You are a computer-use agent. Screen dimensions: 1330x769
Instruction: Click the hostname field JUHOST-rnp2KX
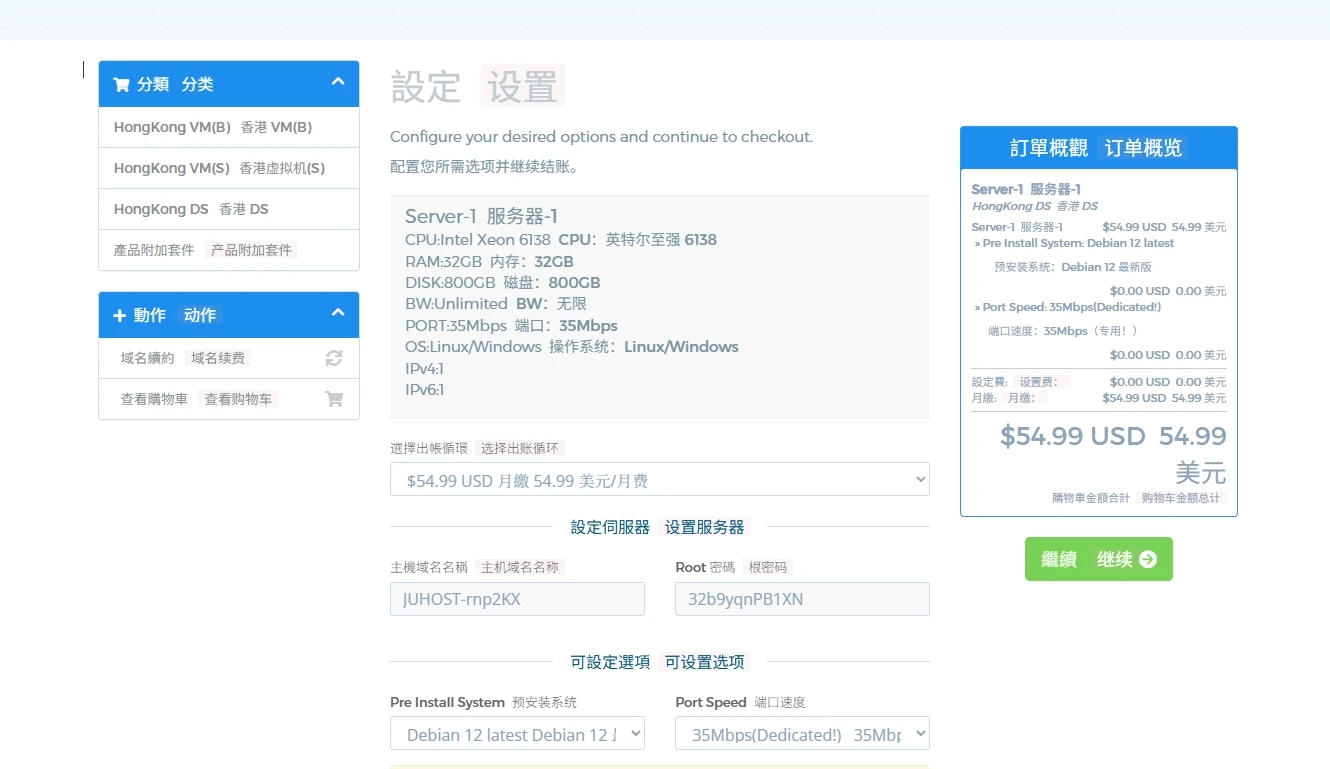click(x=517, y=599)
